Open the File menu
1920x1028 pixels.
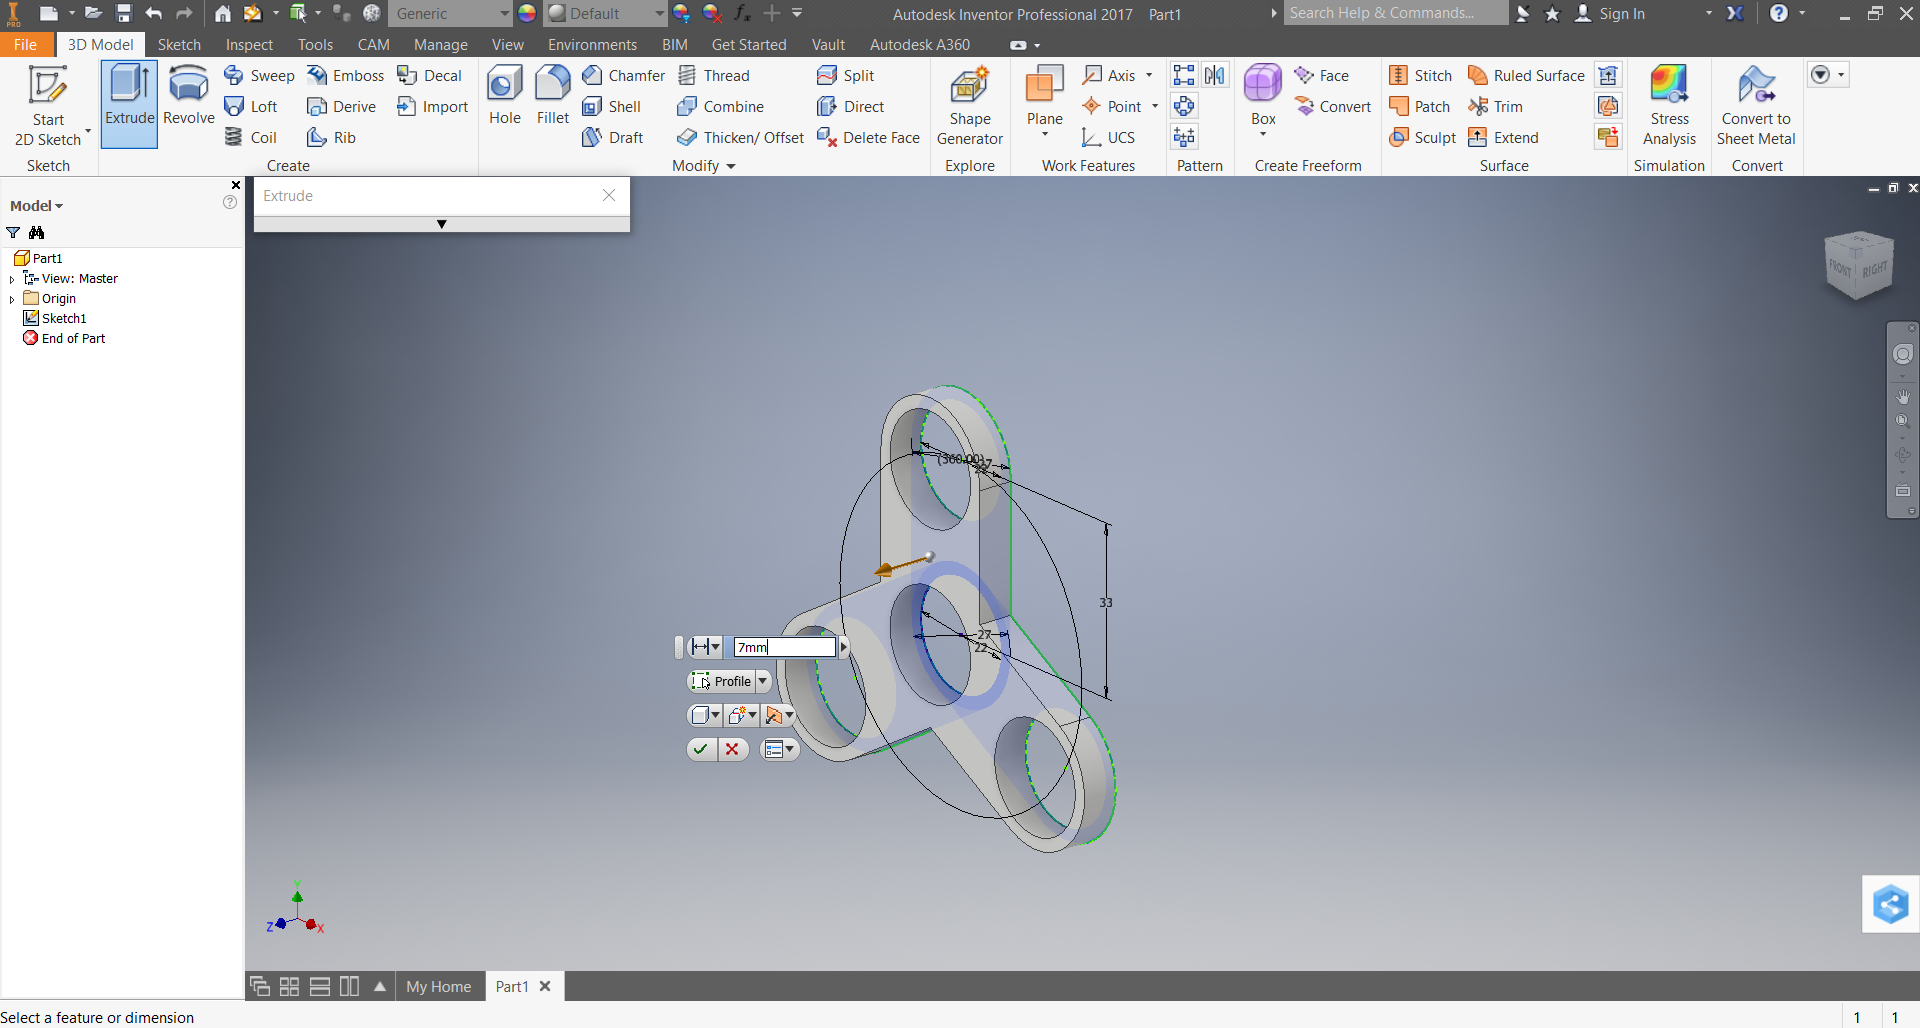26,44
